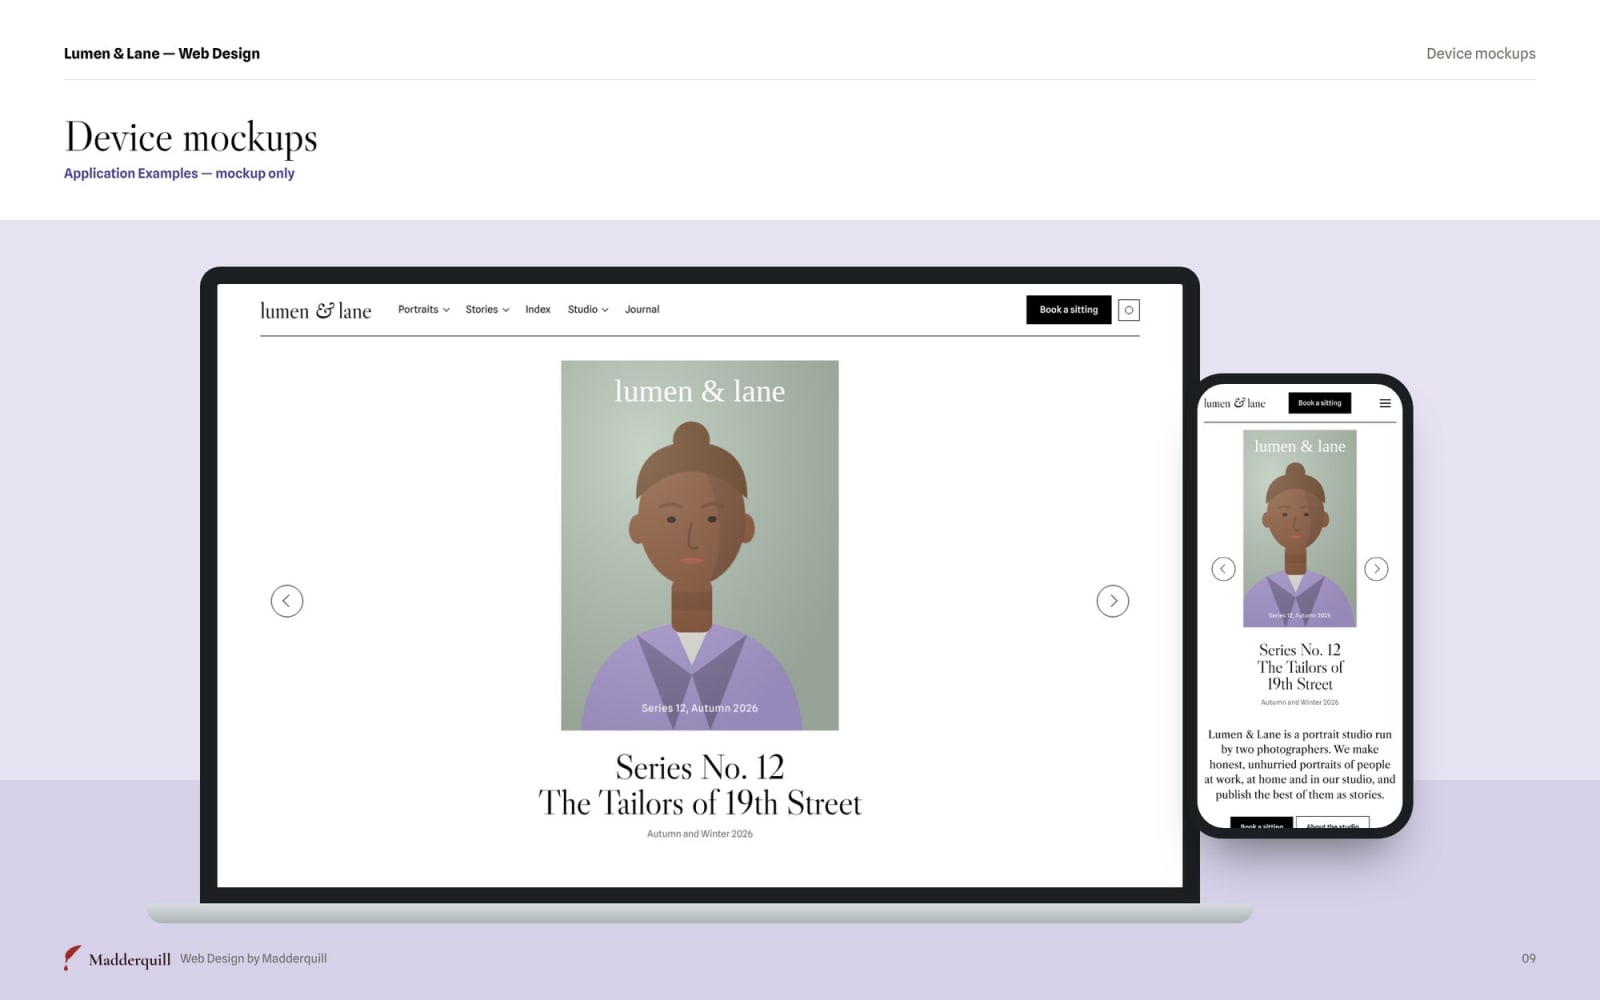Expand the Stories dropdown in laptop nav
The image size is (1600, 1000).
tap(487, 310)
